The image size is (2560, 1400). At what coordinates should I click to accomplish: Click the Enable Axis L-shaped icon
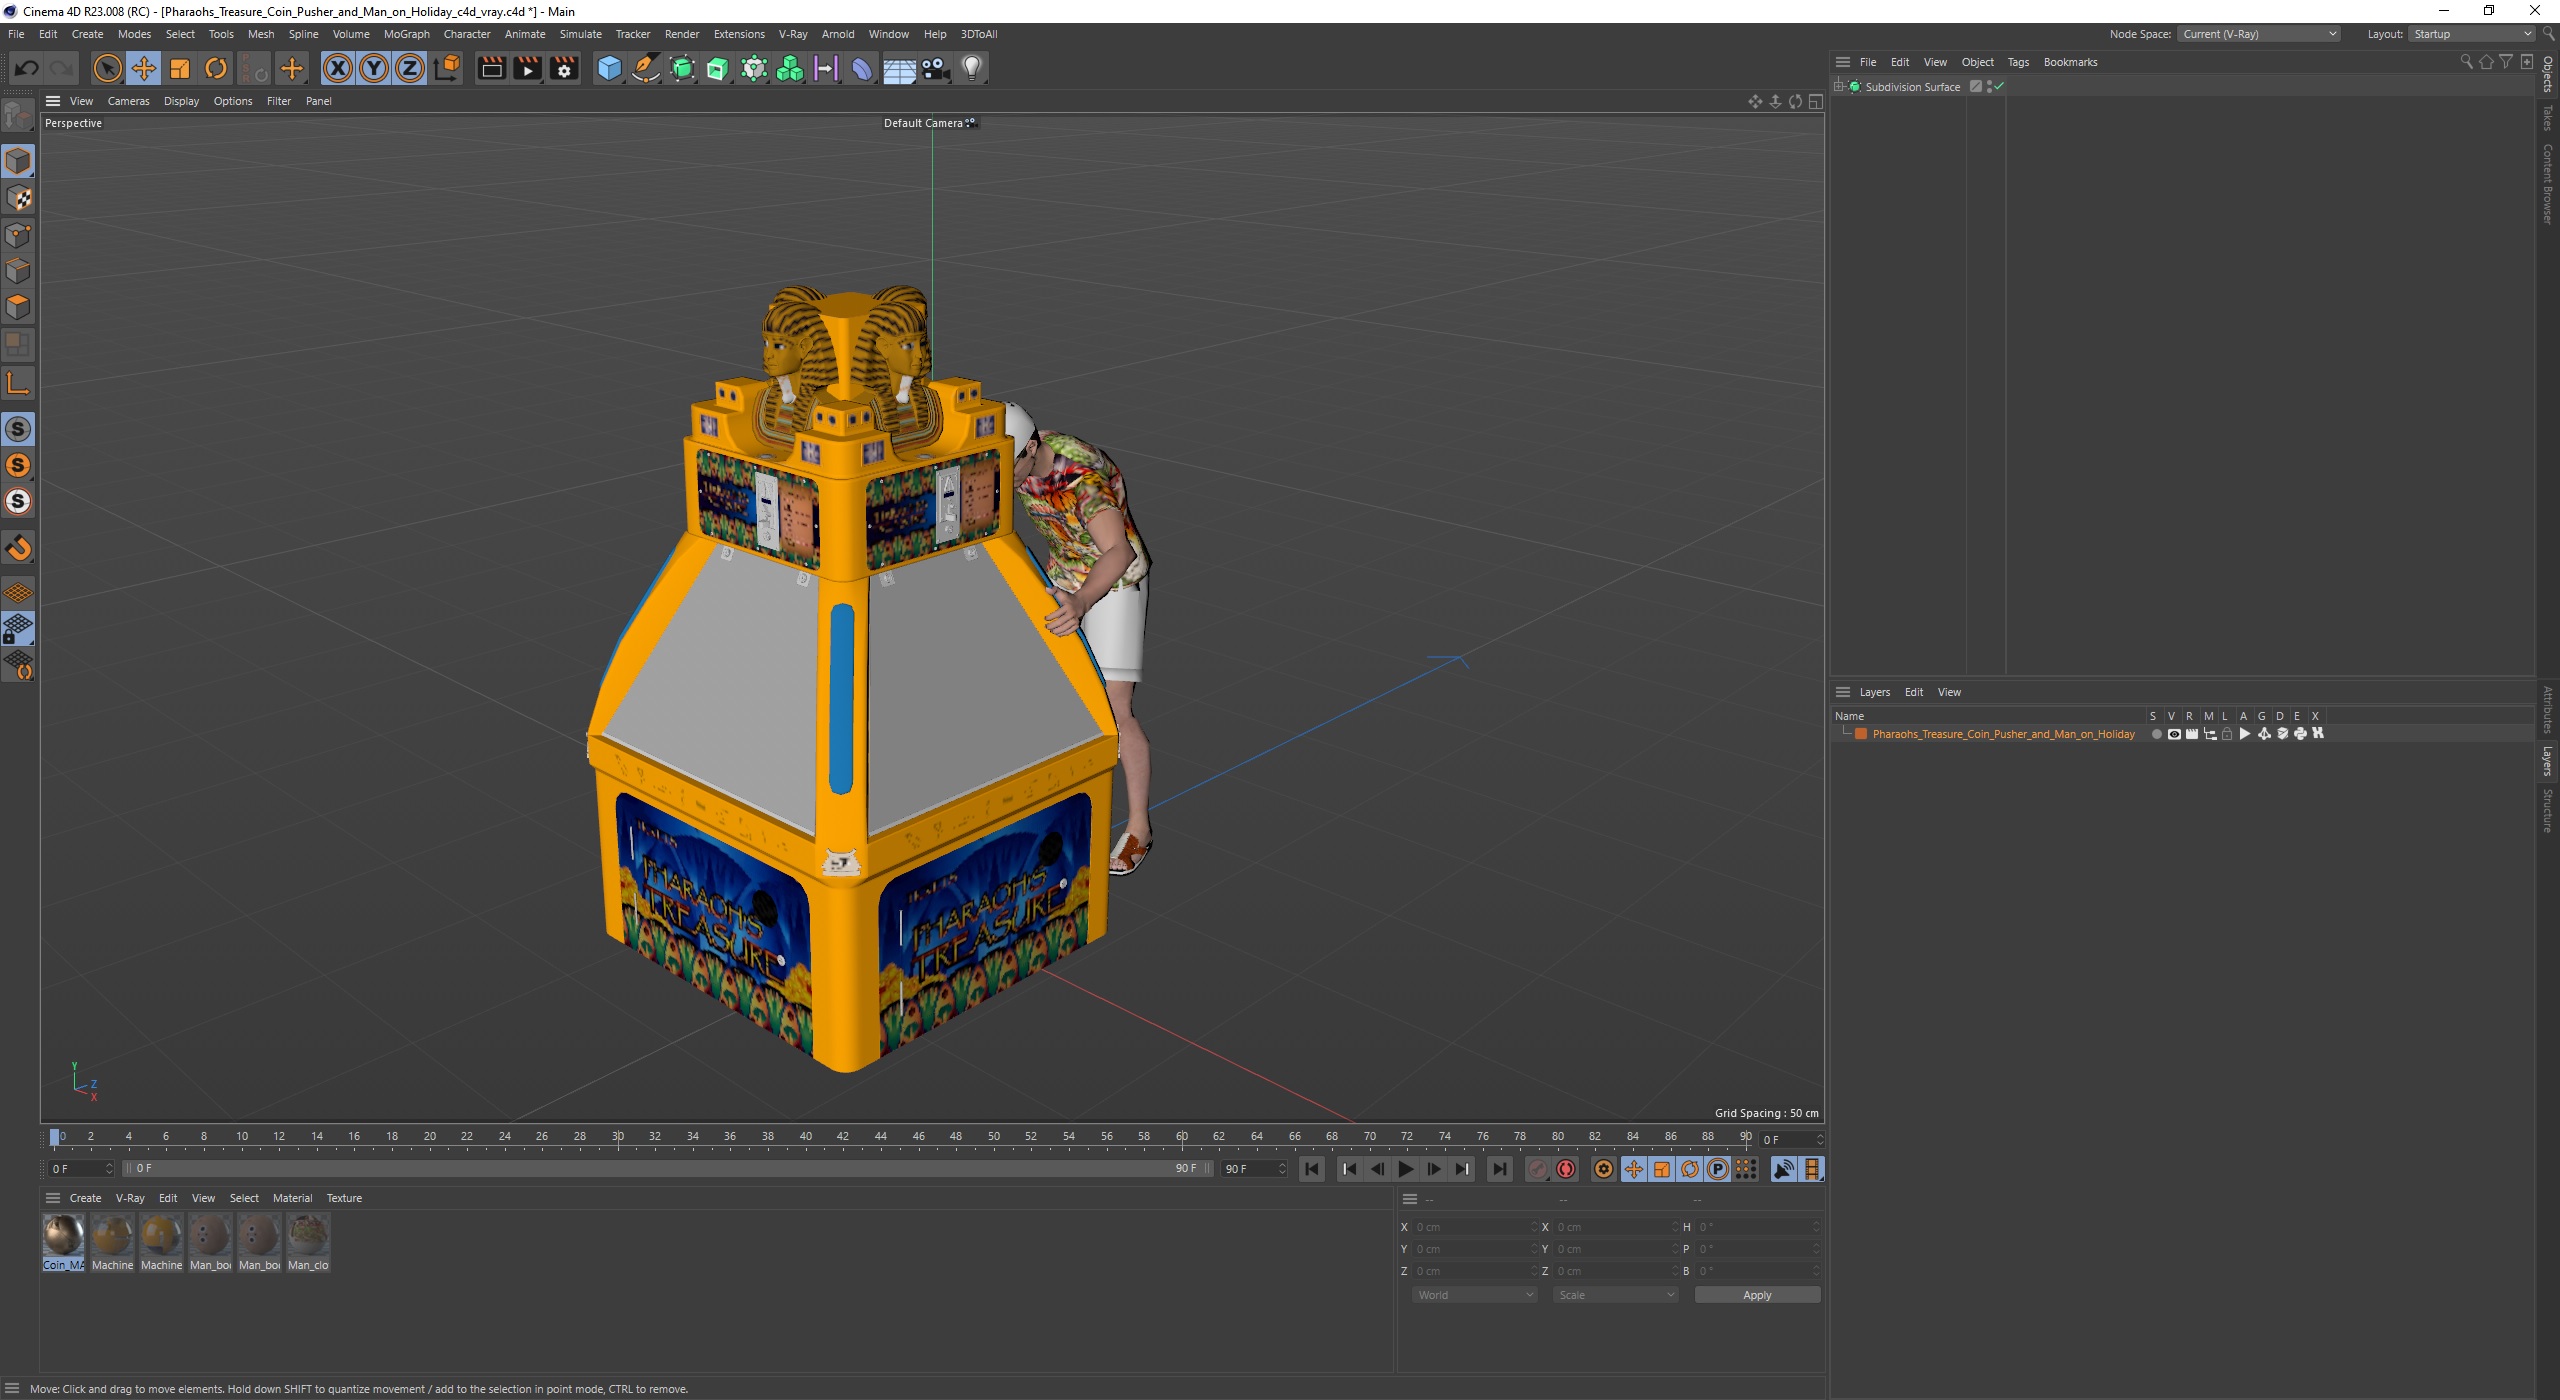coord(18,383)
